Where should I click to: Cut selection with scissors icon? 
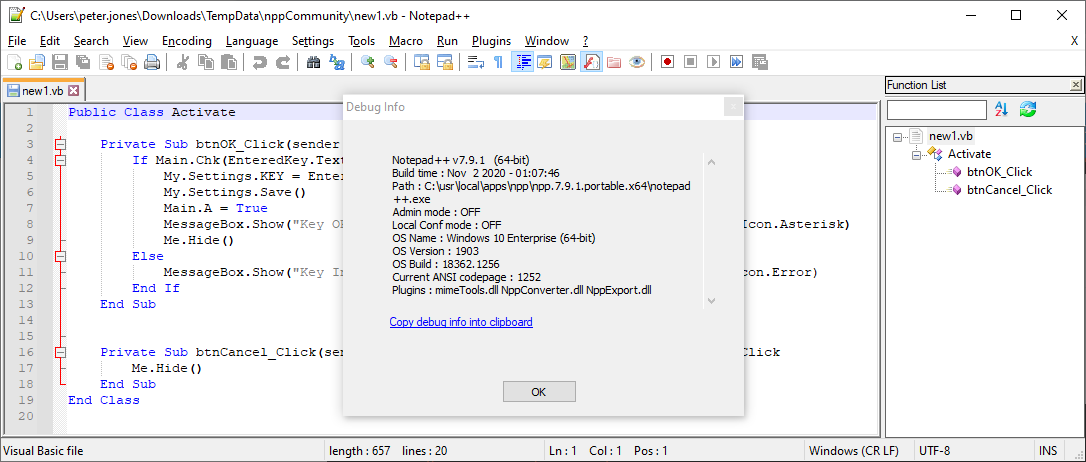[183, 62]
